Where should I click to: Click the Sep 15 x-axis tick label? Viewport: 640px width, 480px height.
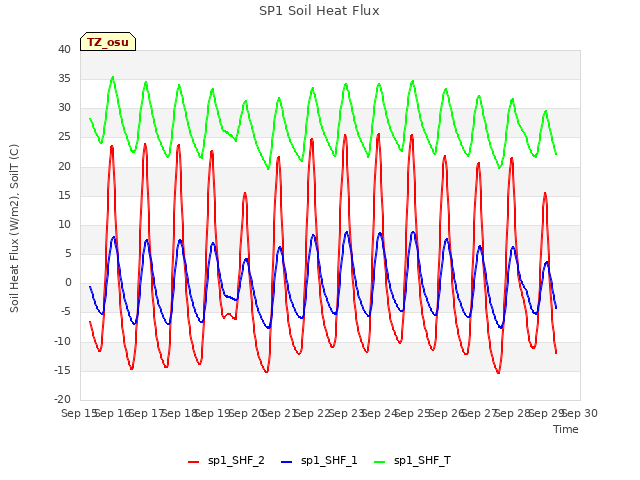(78, 413)
